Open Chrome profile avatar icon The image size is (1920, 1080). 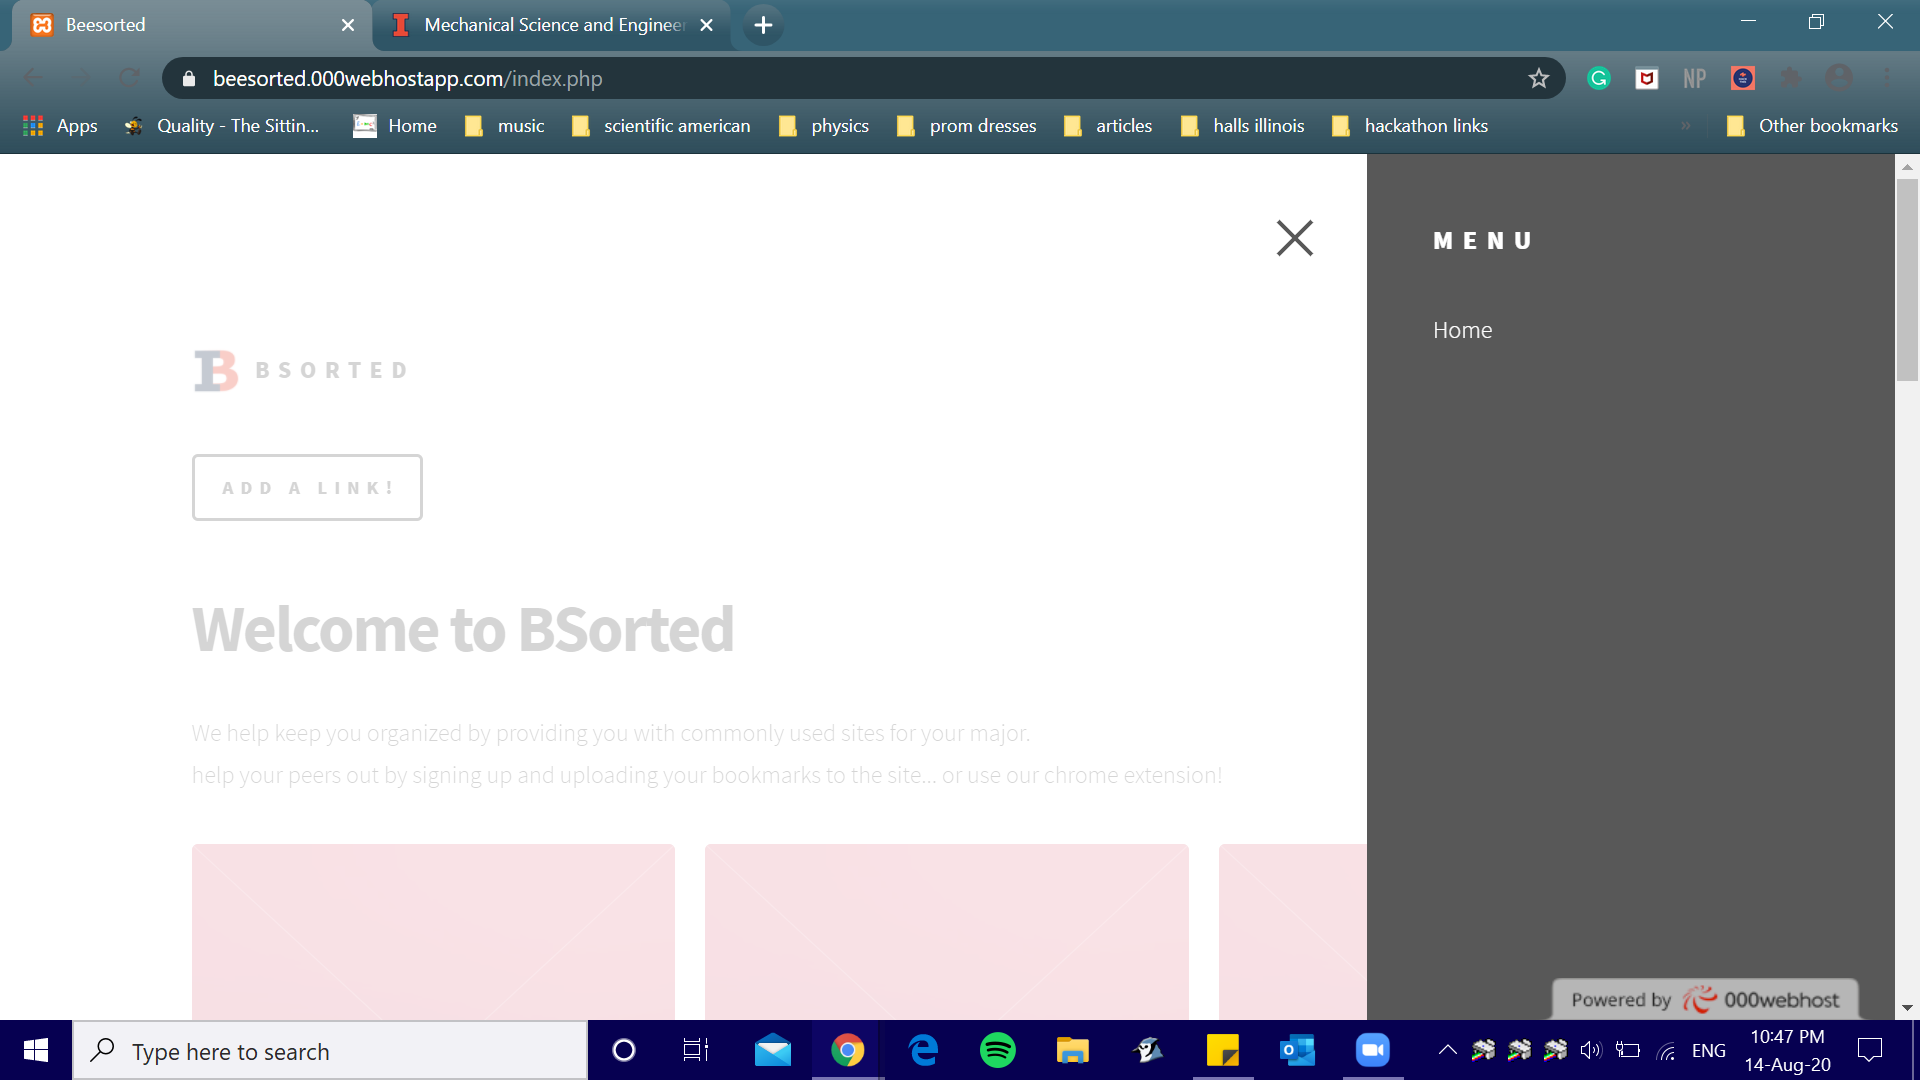pyautogui.click(x=1839, y=79)
